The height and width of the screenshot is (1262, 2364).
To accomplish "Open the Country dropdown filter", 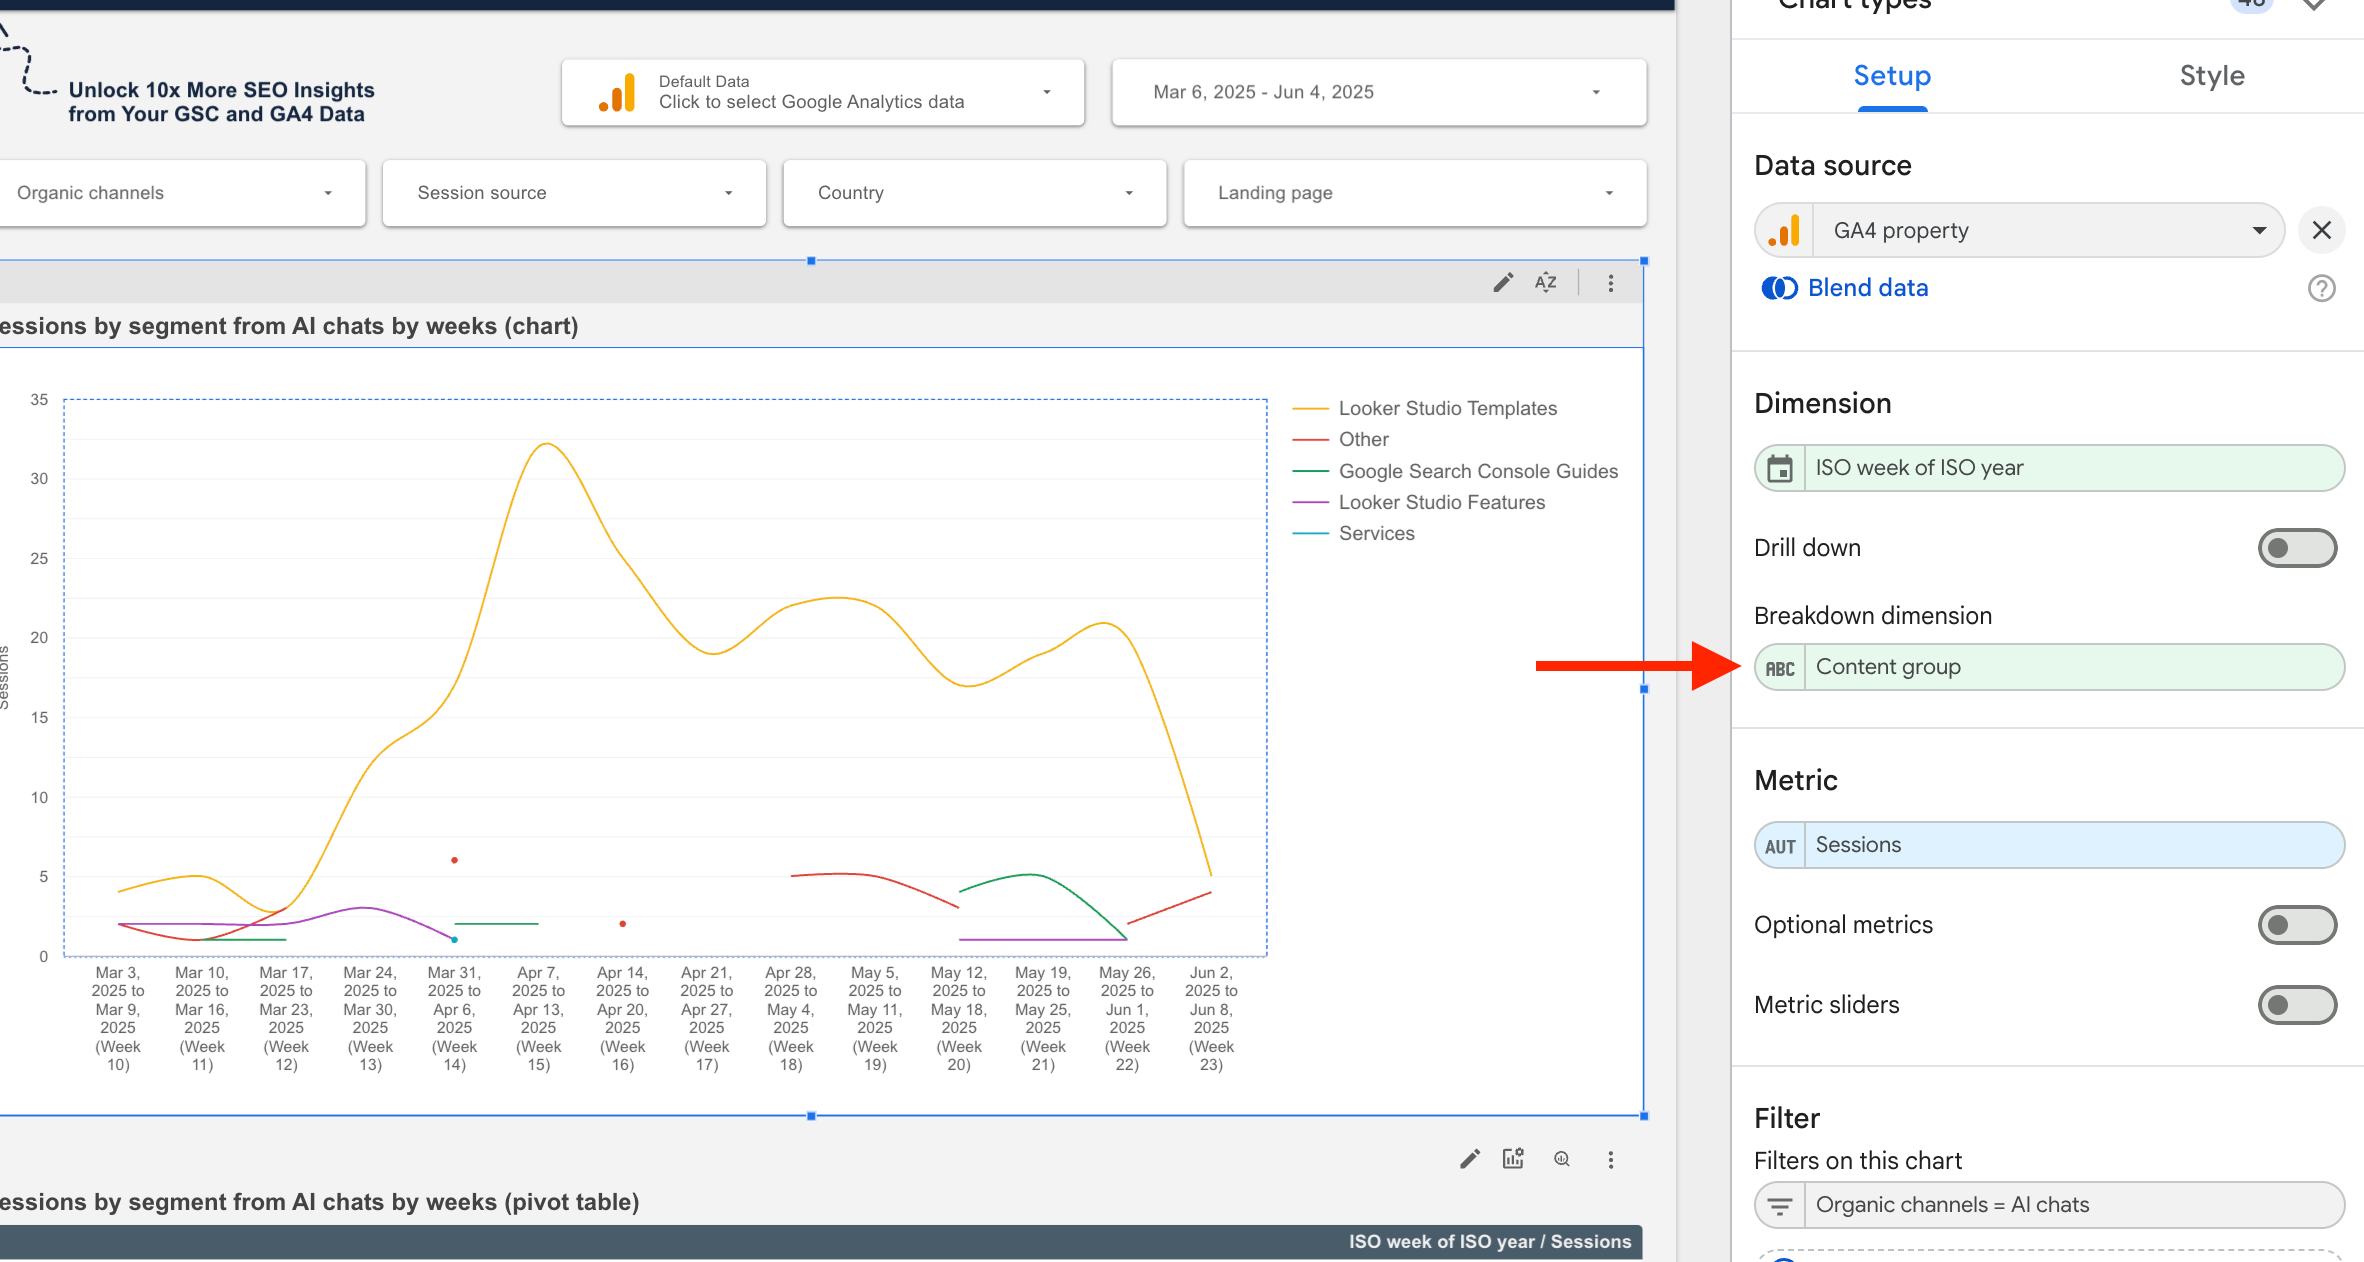I will (974, 193).
